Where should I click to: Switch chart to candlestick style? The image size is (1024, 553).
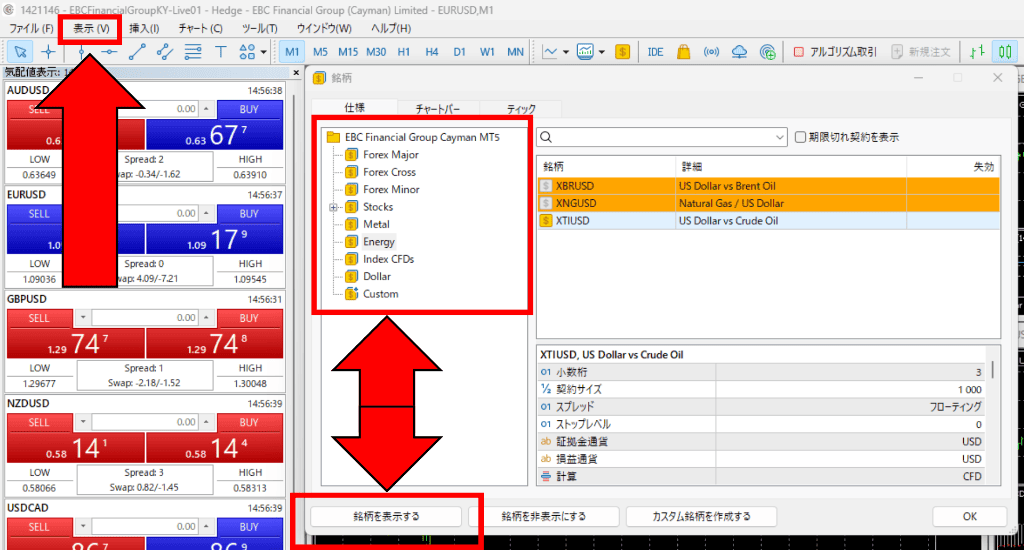1005,52
